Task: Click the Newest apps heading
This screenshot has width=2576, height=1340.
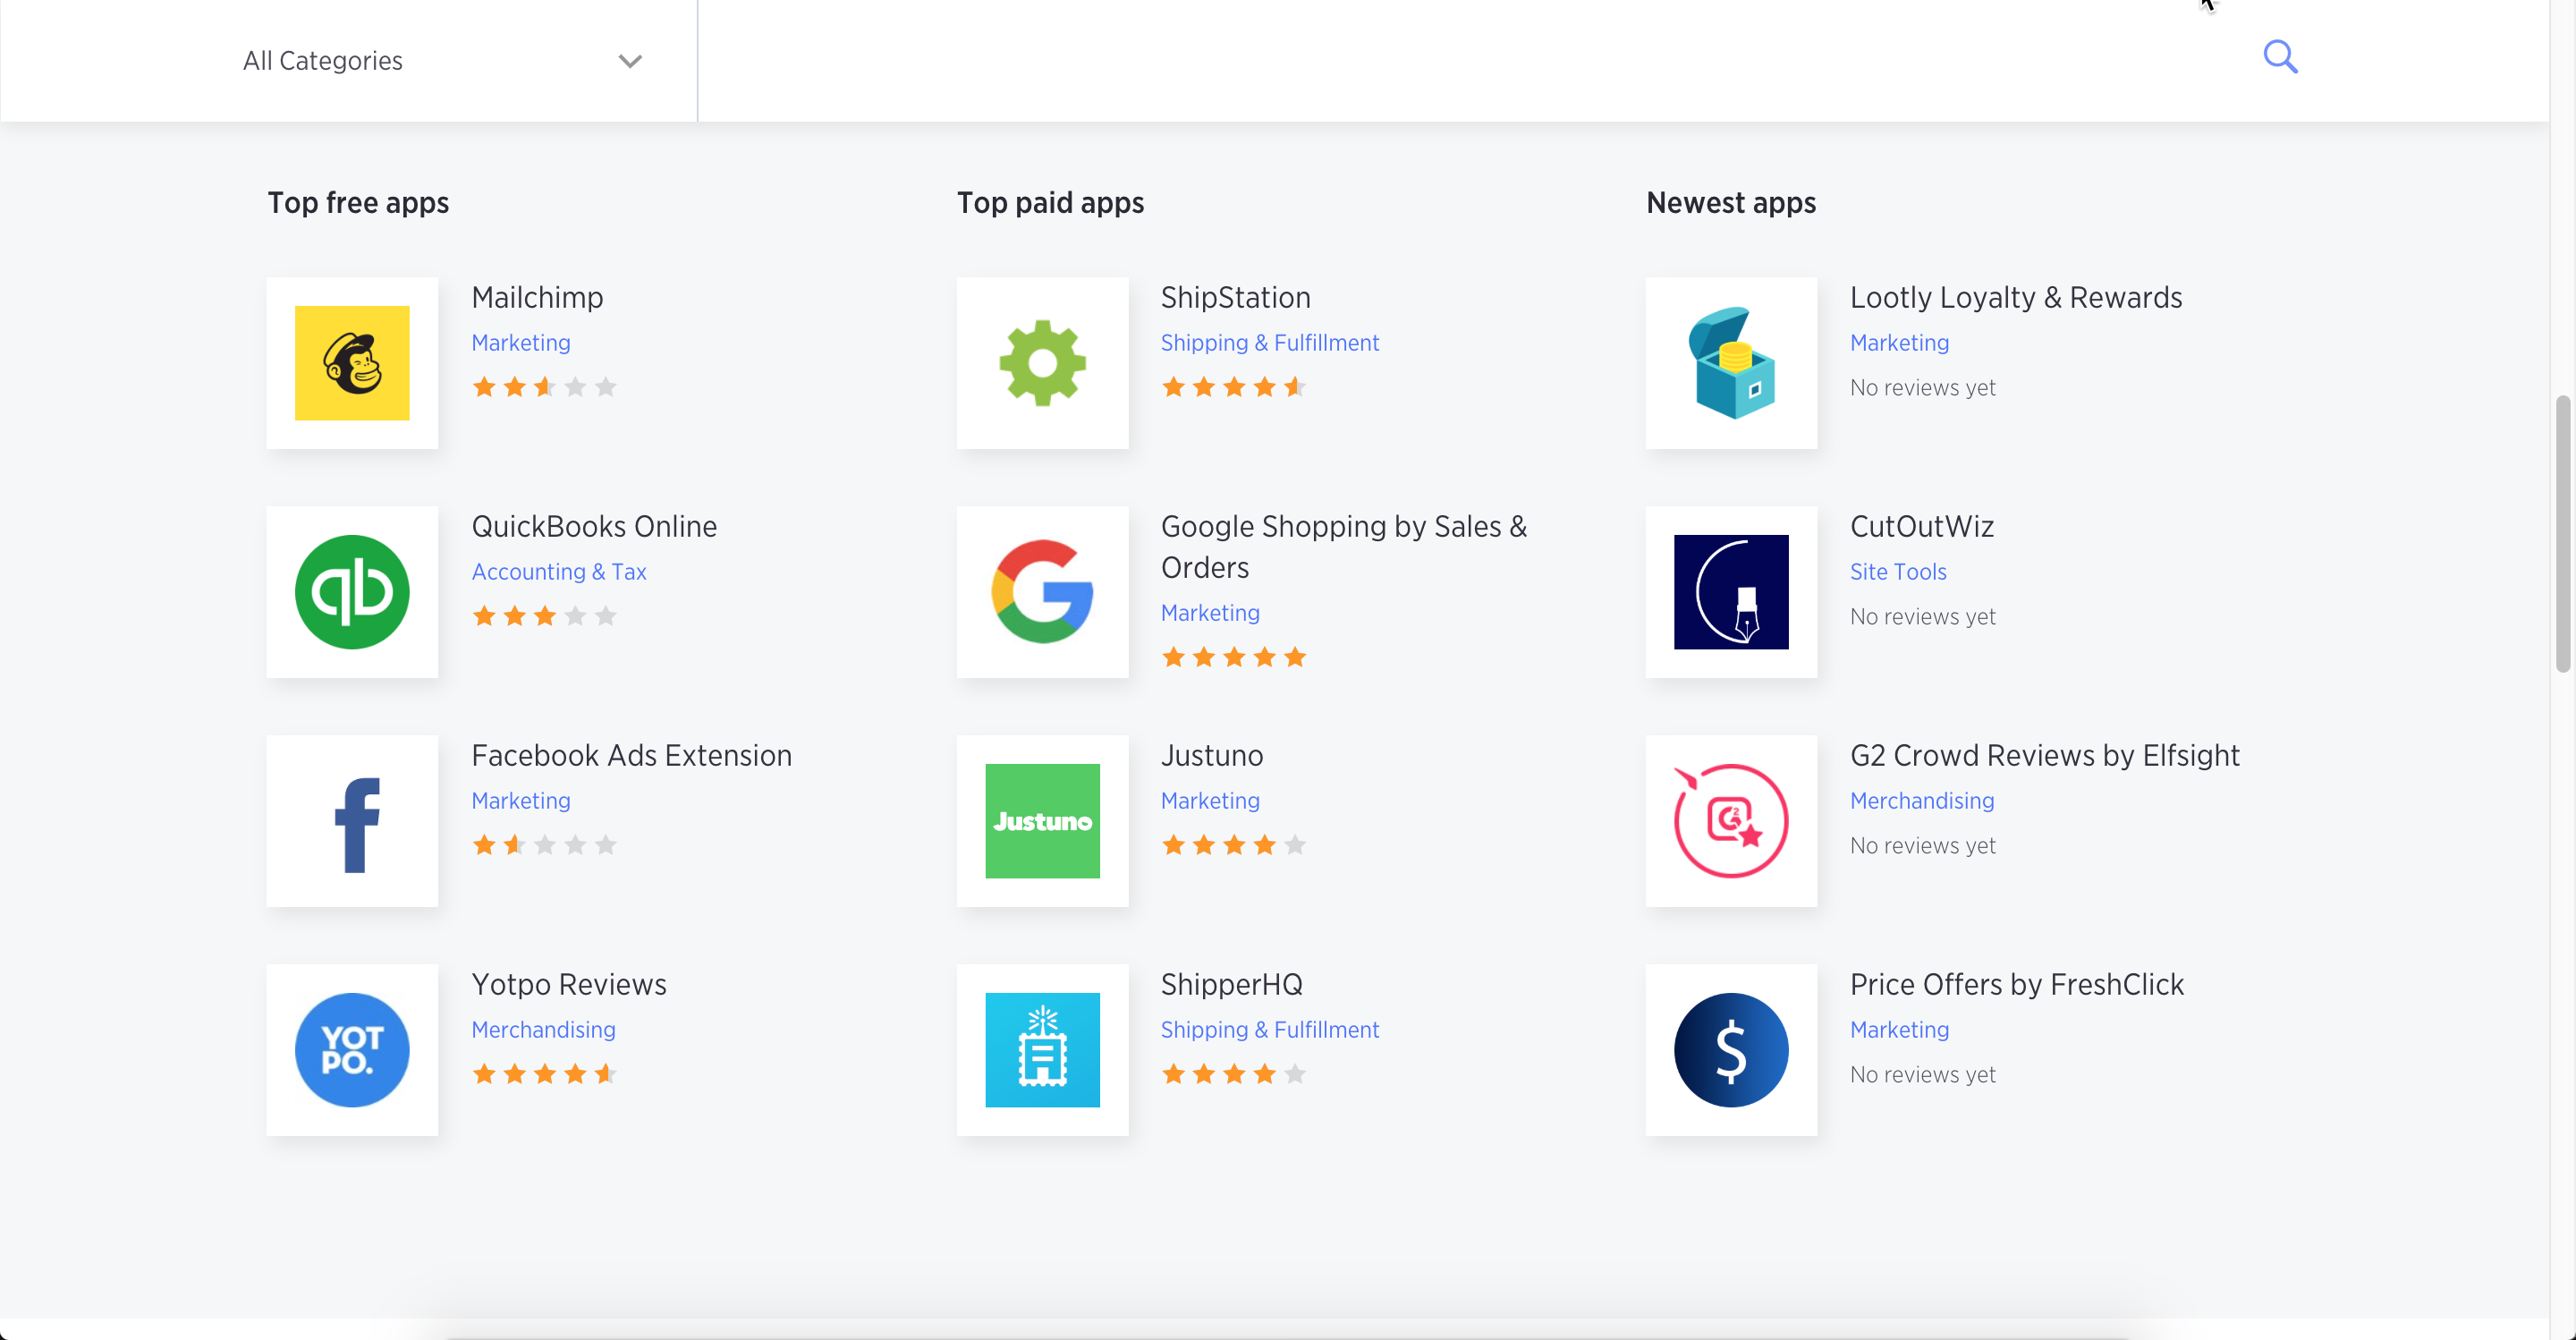Action: coord(1731,203)
